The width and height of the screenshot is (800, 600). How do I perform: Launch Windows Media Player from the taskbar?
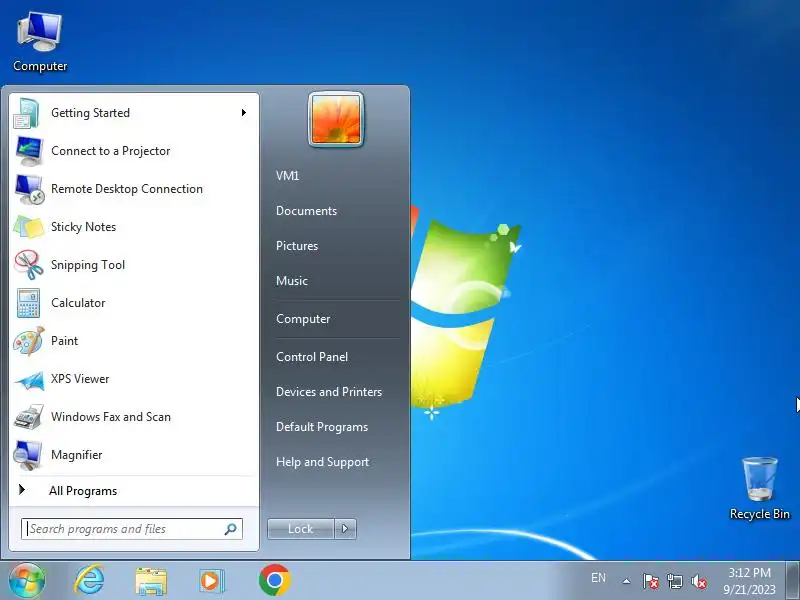211,581
